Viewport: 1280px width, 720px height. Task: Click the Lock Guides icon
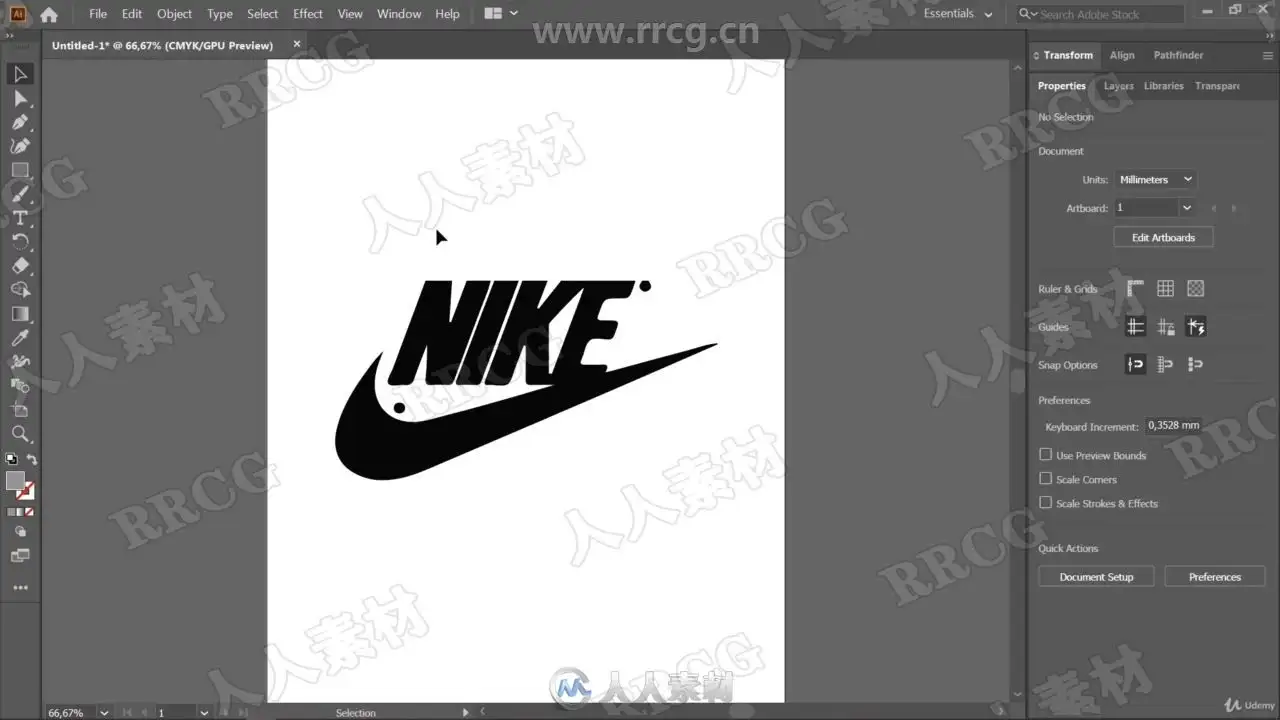coord(1166,327)
